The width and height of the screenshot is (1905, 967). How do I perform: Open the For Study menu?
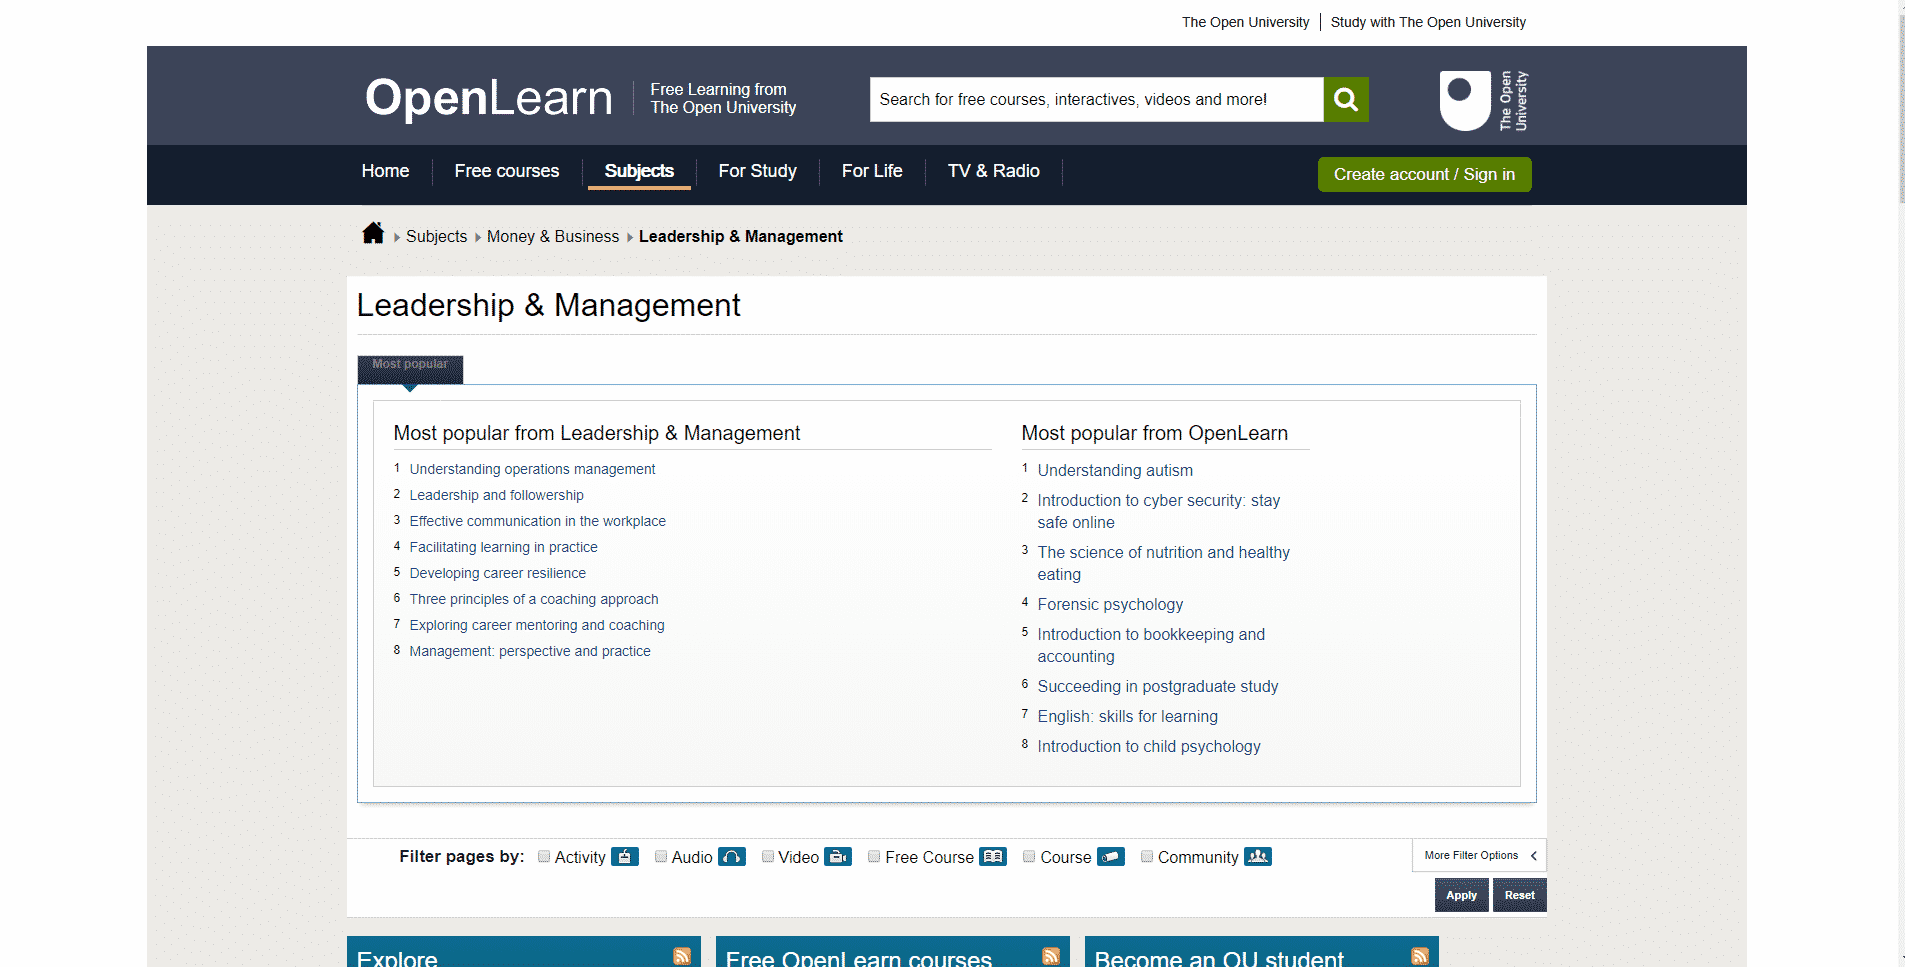(x=757, y=171)
